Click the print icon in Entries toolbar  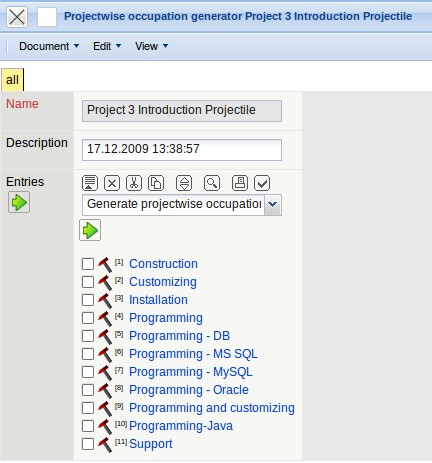(x=240, y=183)
